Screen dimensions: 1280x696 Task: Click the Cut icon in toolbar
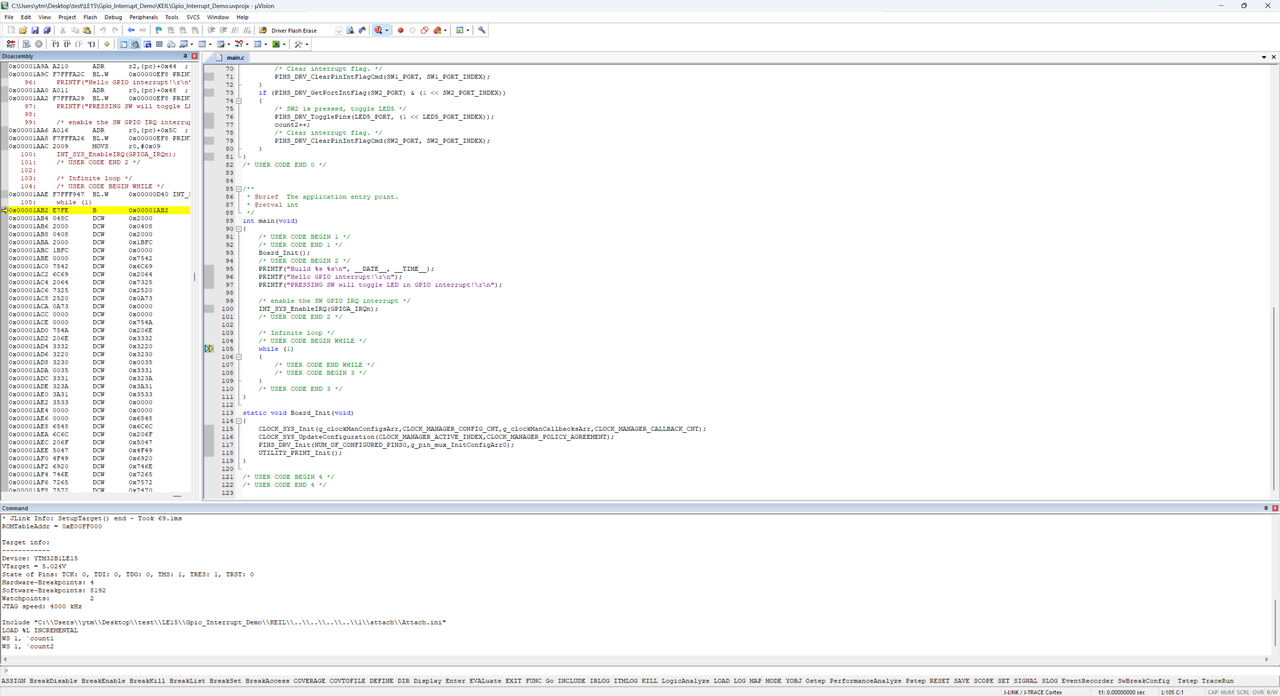[x=62, y=30]
